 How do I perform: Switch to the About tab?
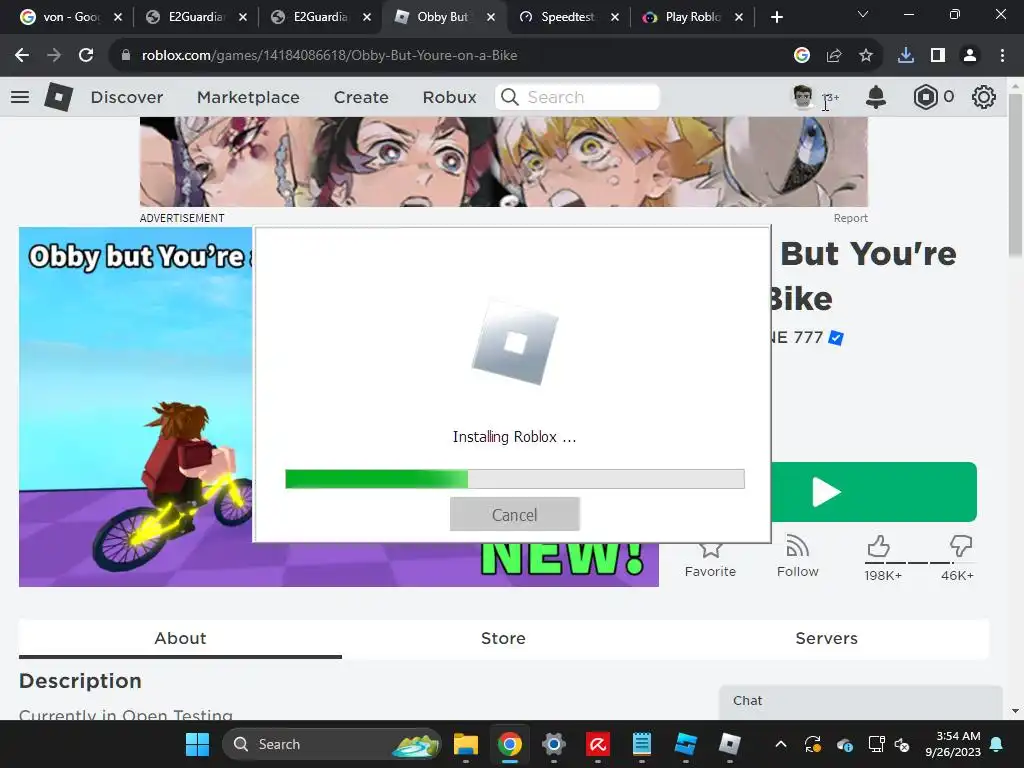[x=180, y=638]
